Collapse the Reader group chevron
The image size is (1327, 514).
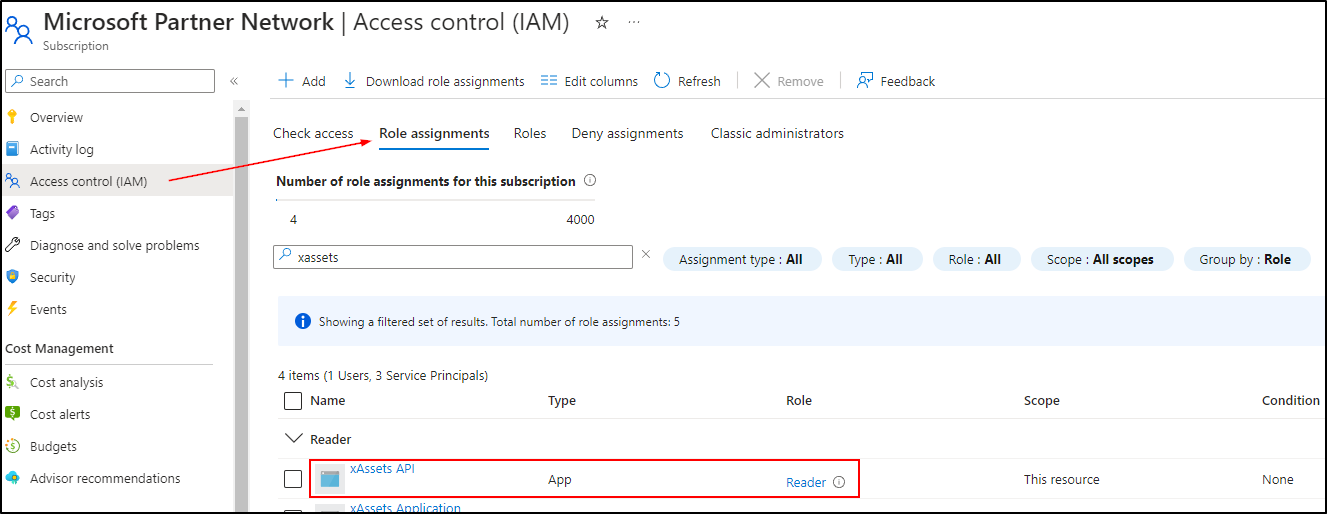(293, 439)
